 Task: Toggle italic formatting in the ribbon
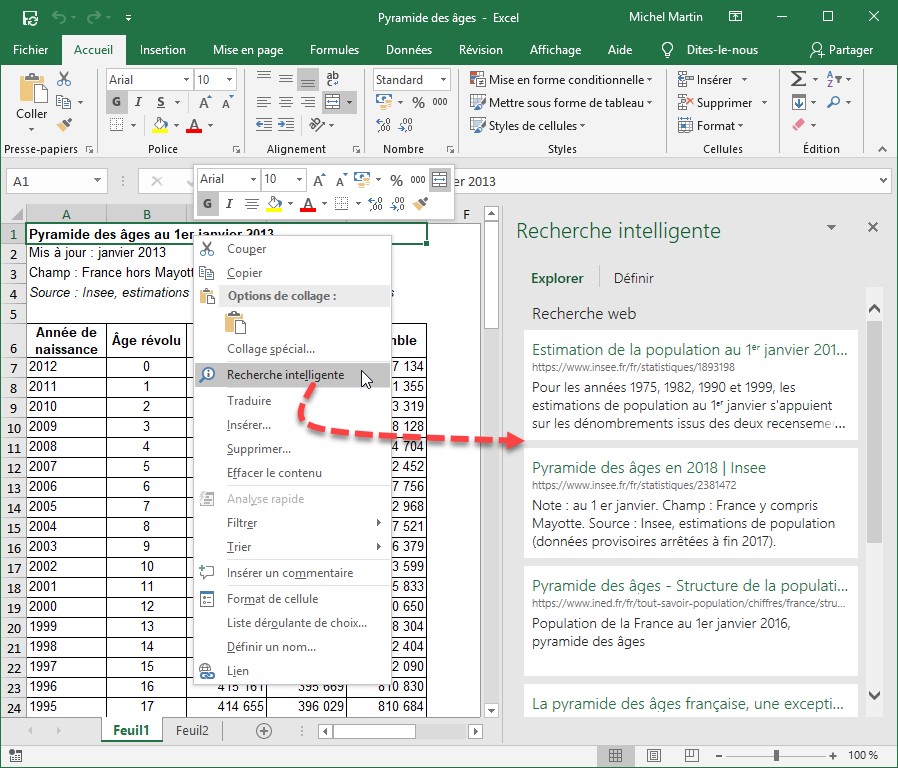pos(138,102)
